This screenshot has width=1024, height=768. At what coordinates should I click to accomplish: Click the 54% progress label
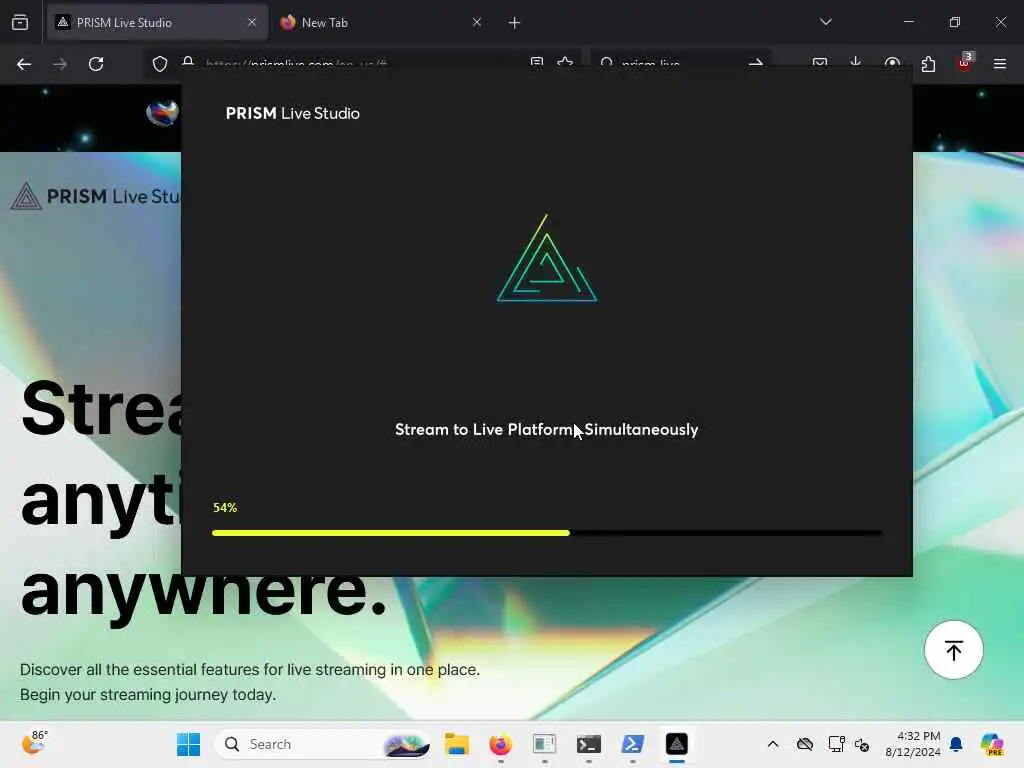pyautogui.click(x=225, y=507)
